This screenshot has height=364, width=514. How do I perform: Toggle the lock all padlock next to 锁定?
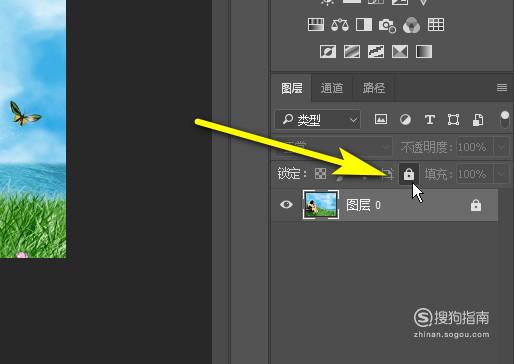(409, 174)
